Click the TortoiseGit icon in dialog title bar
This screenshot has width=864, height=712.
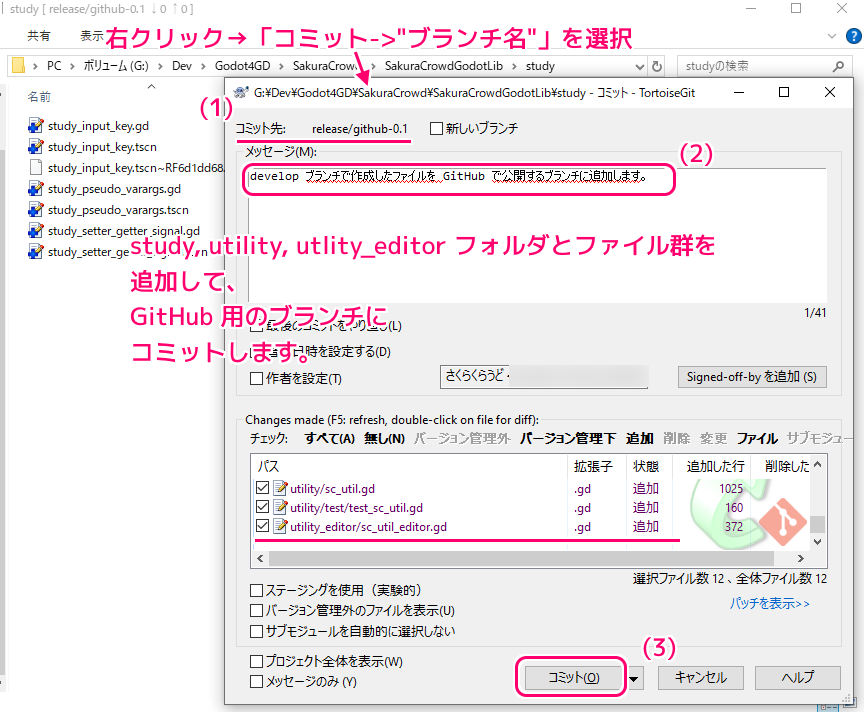pyautogui.click(x=240, y=93)
